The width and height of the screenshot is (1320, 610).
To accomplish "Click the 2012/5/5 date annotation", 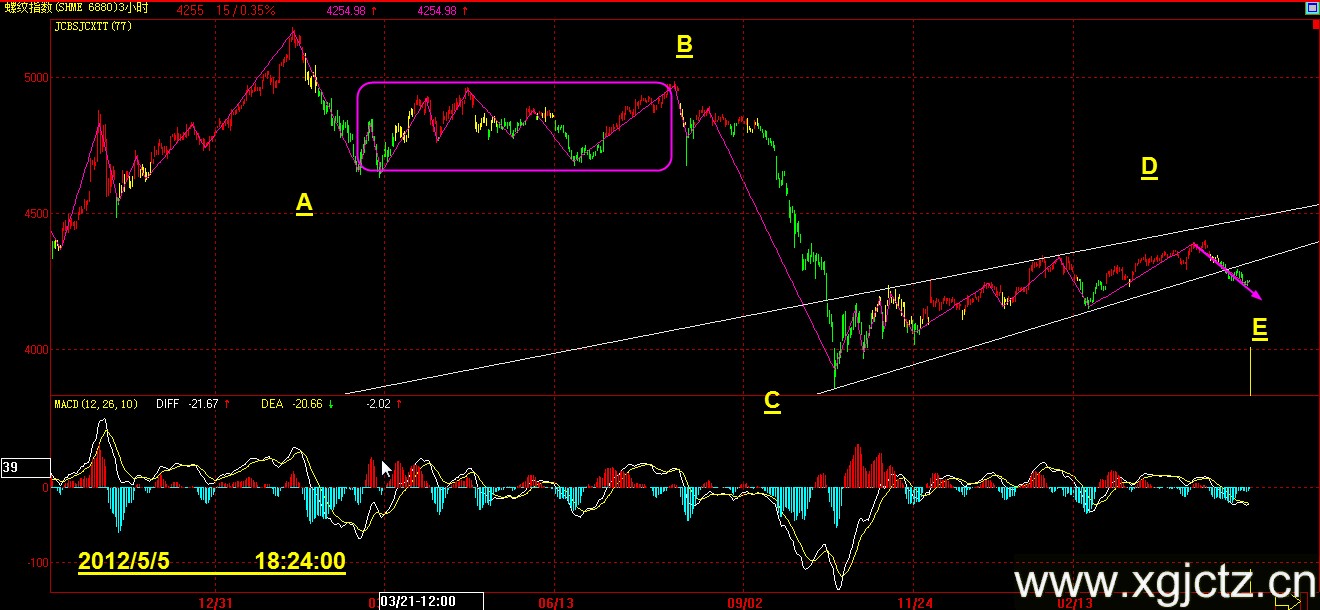I will coord(124,562).
